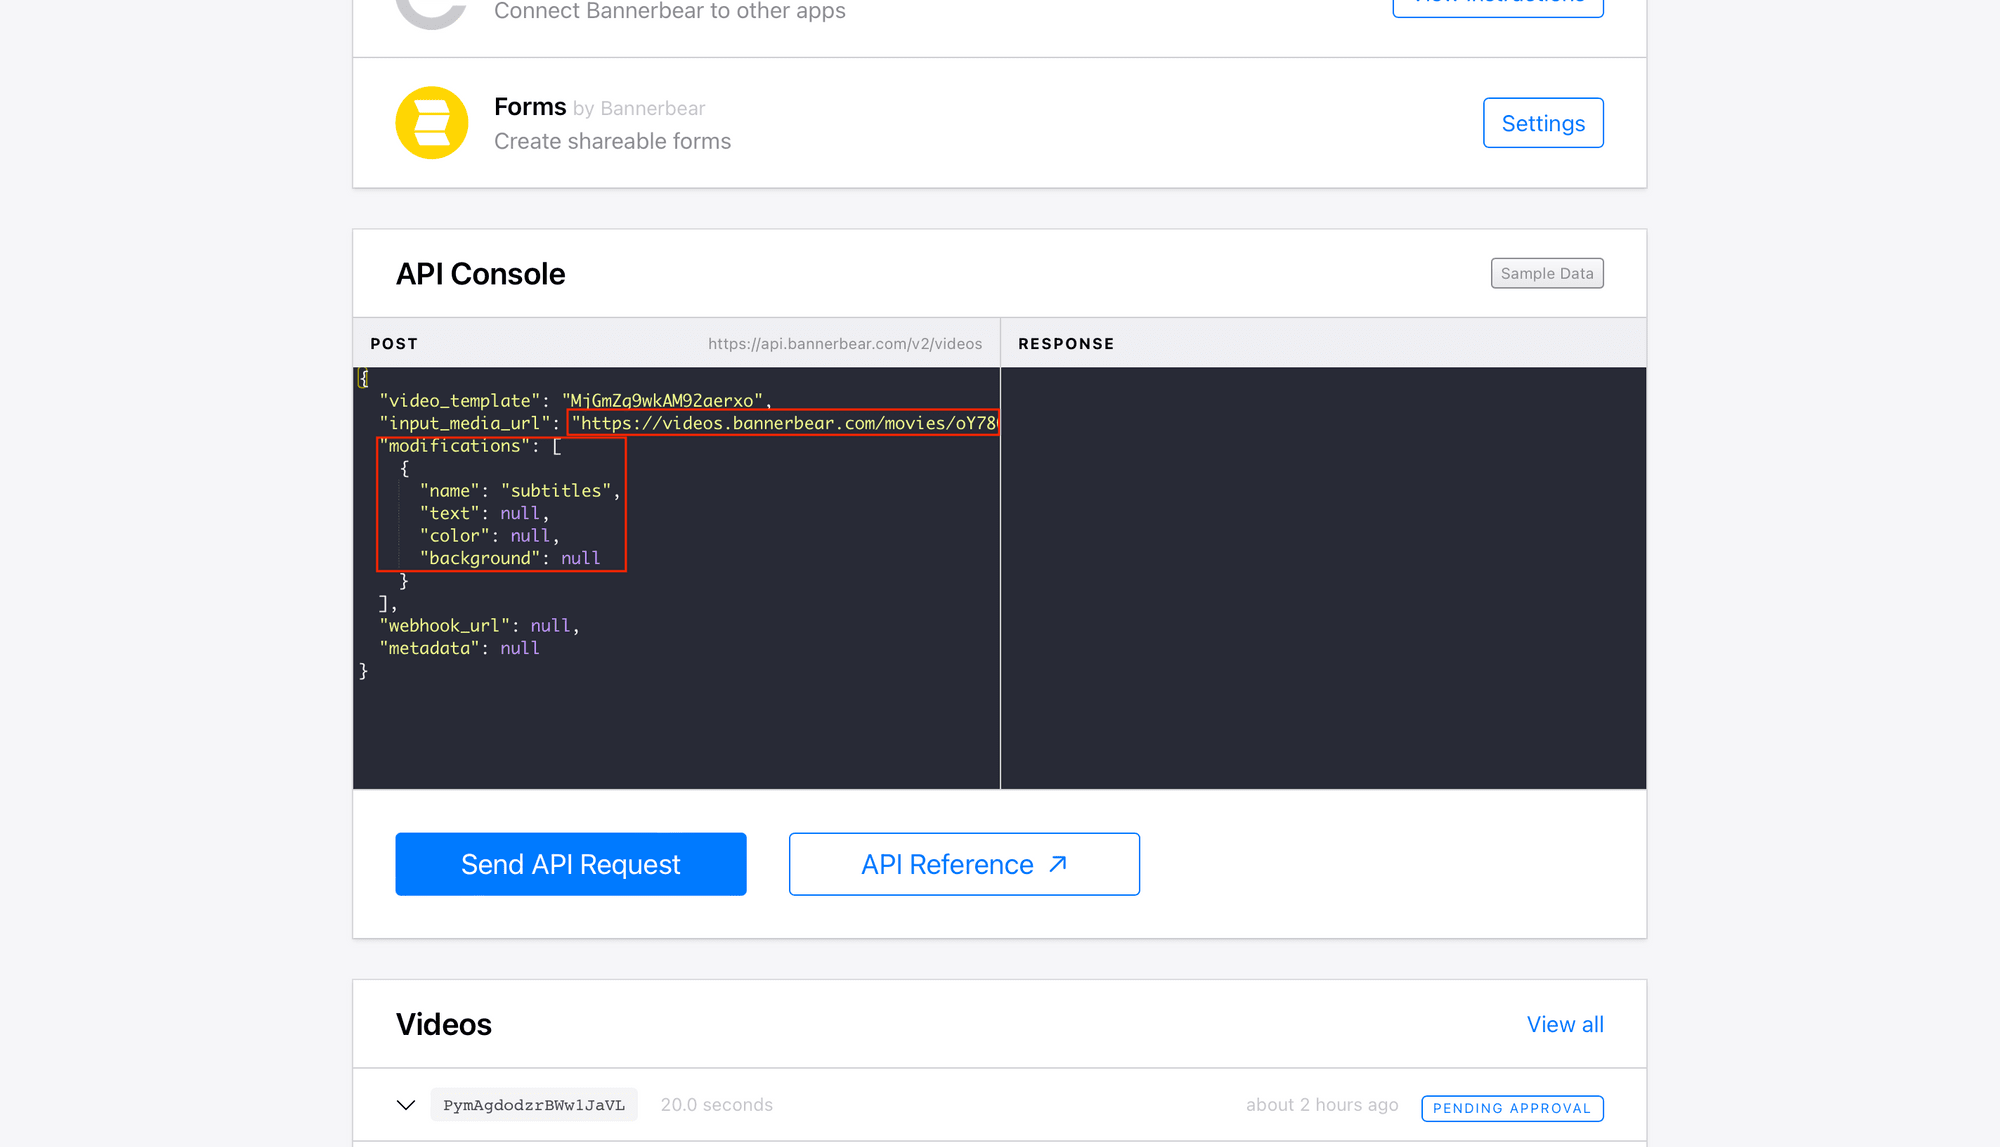Click the "color": null value
The image size is (2000, 1147).
[530, 536]
